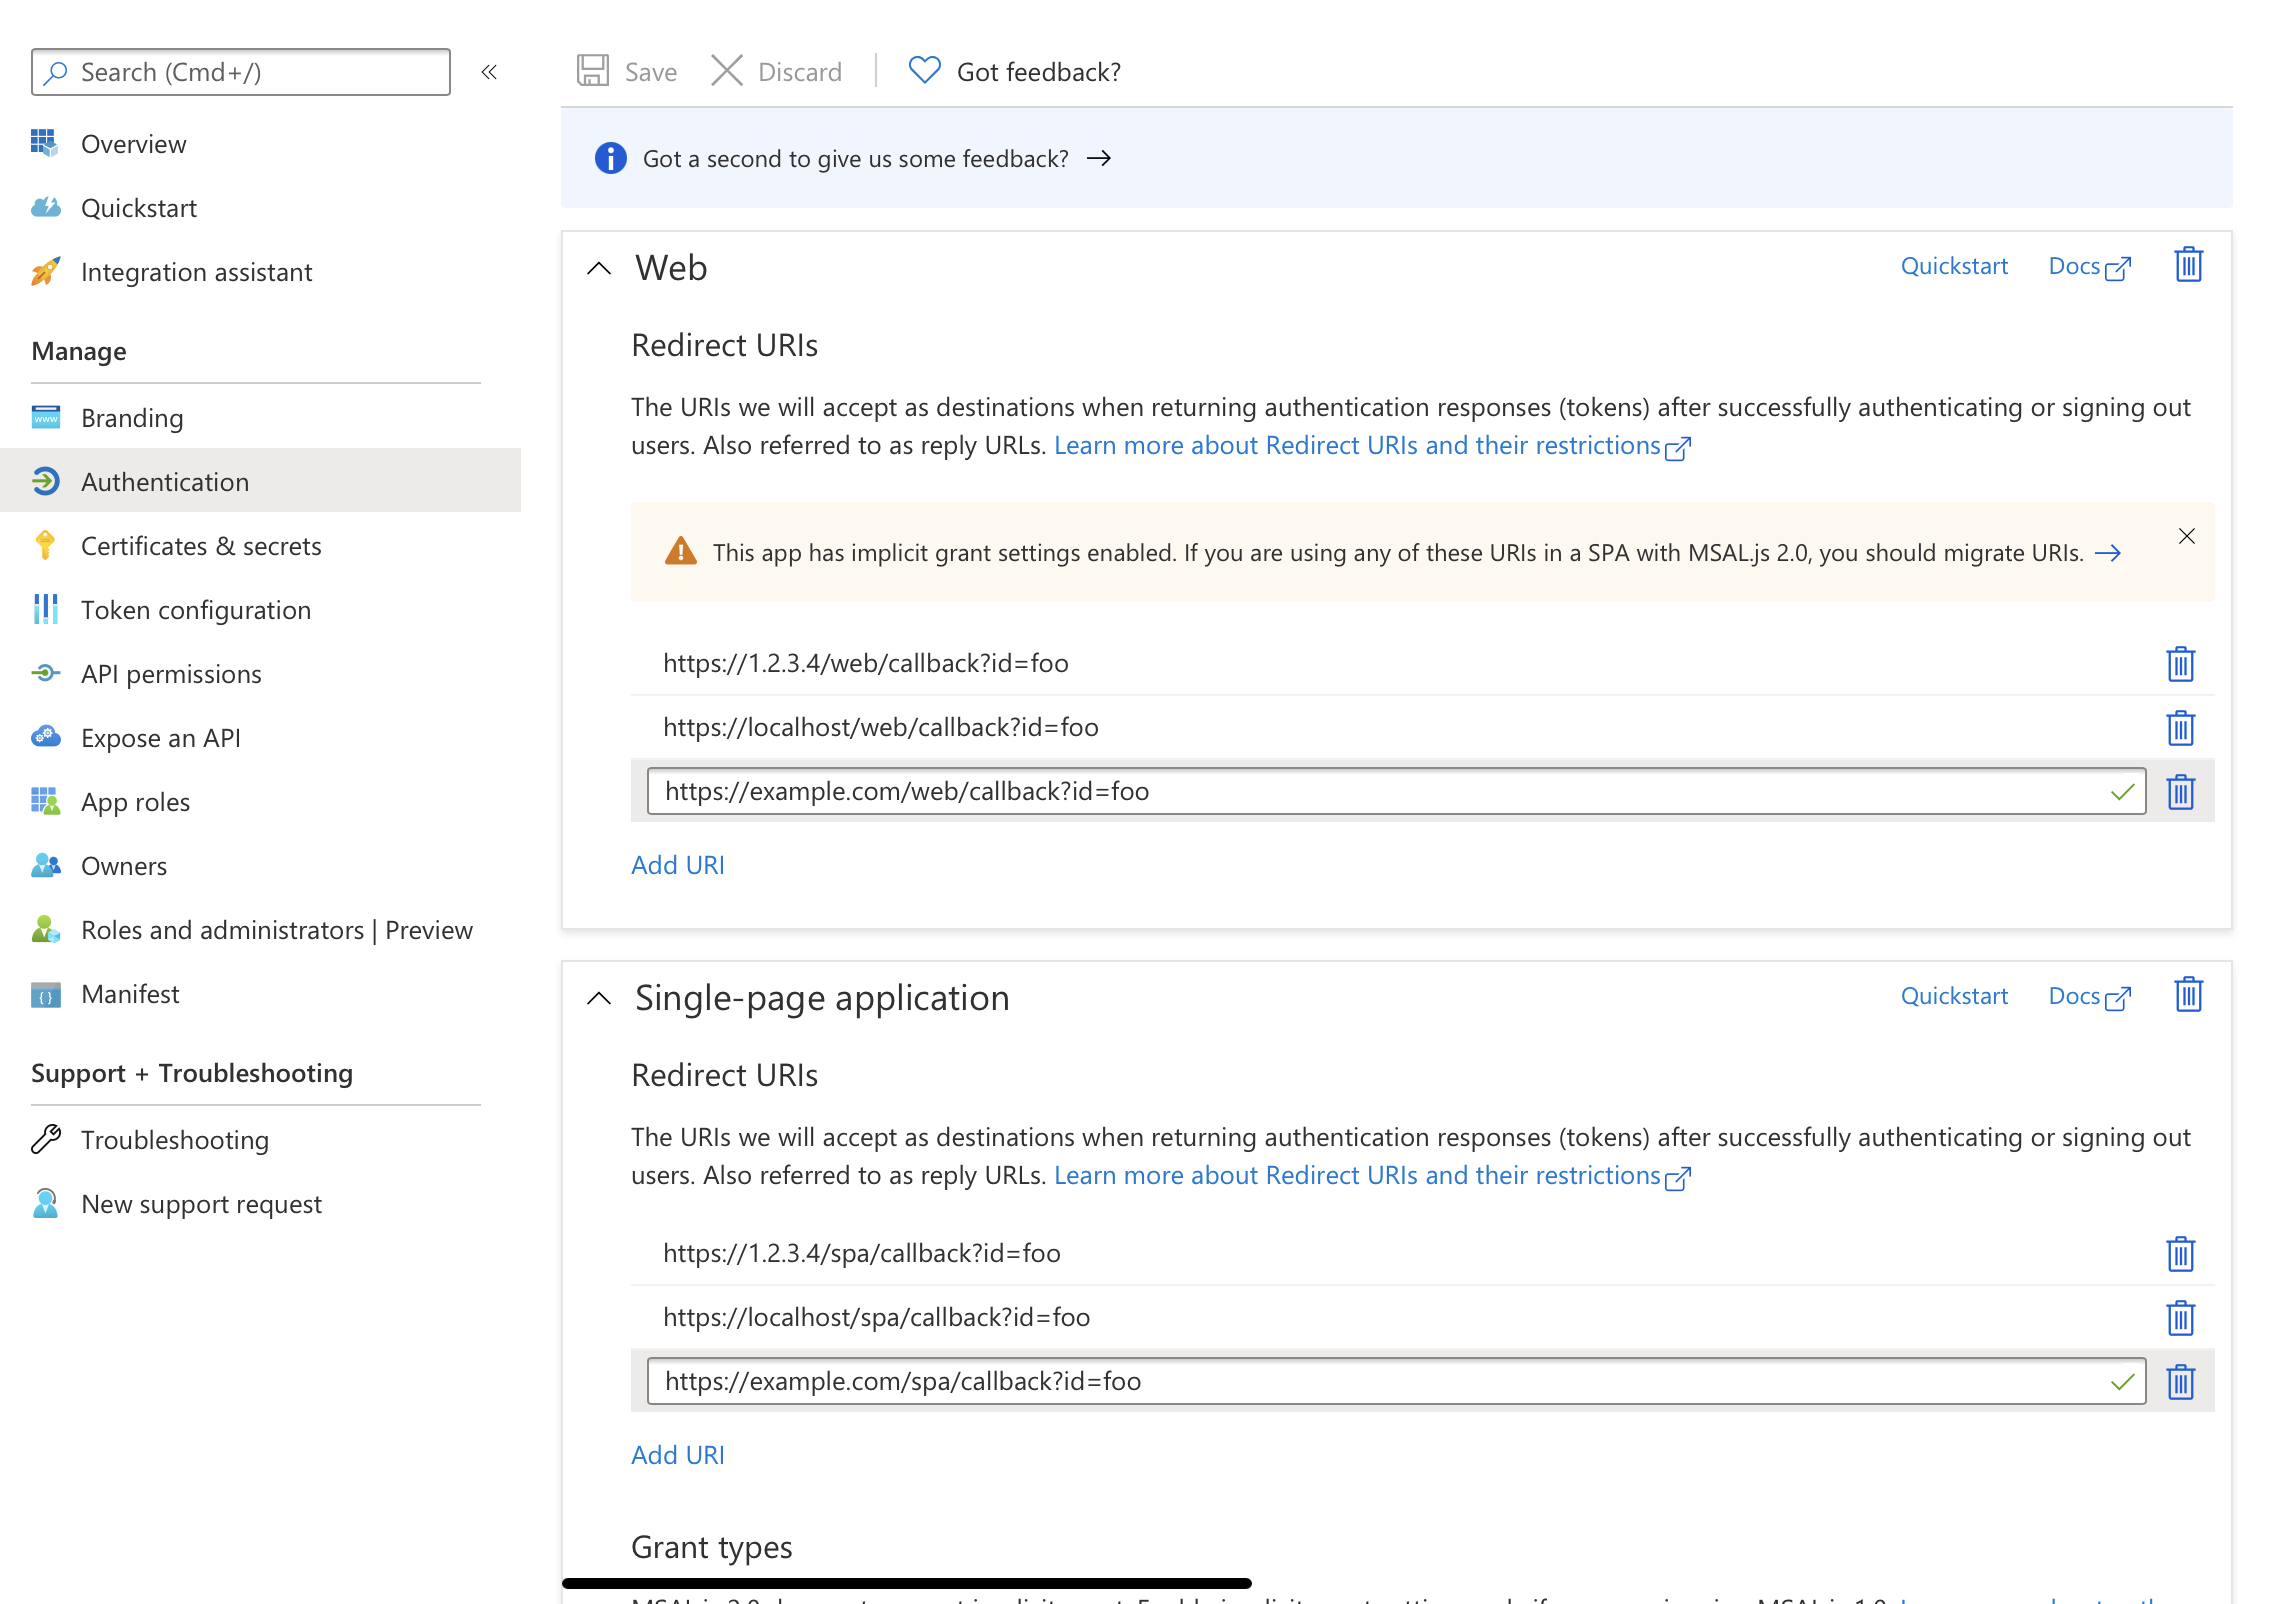Switch to the Branding page
Screen dimensions: 2273x1604
131,417
